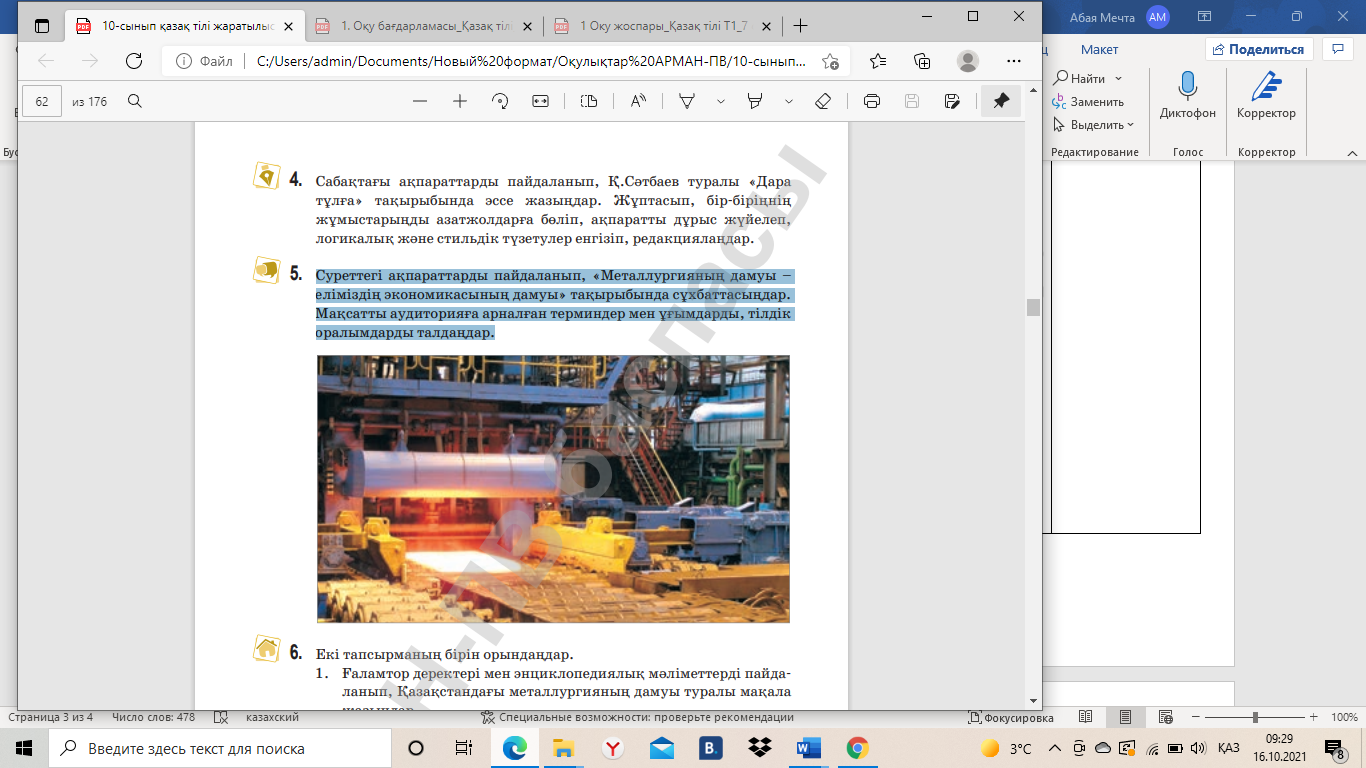
Task: Toggle the page view icon in PDF toolbar
Action: (x=589, y=101)
